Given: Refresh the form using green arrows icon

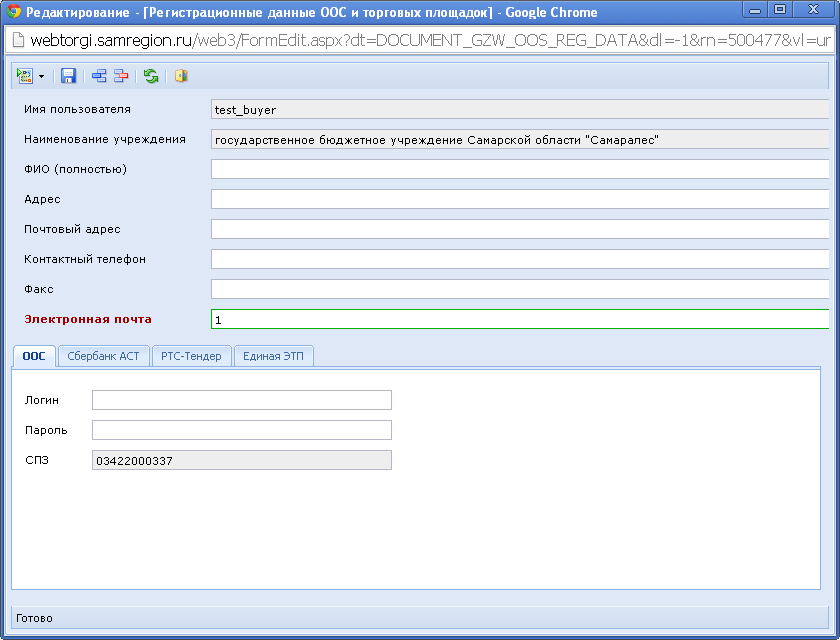Looking at the screenshot, I should click(x=151, y=76).
